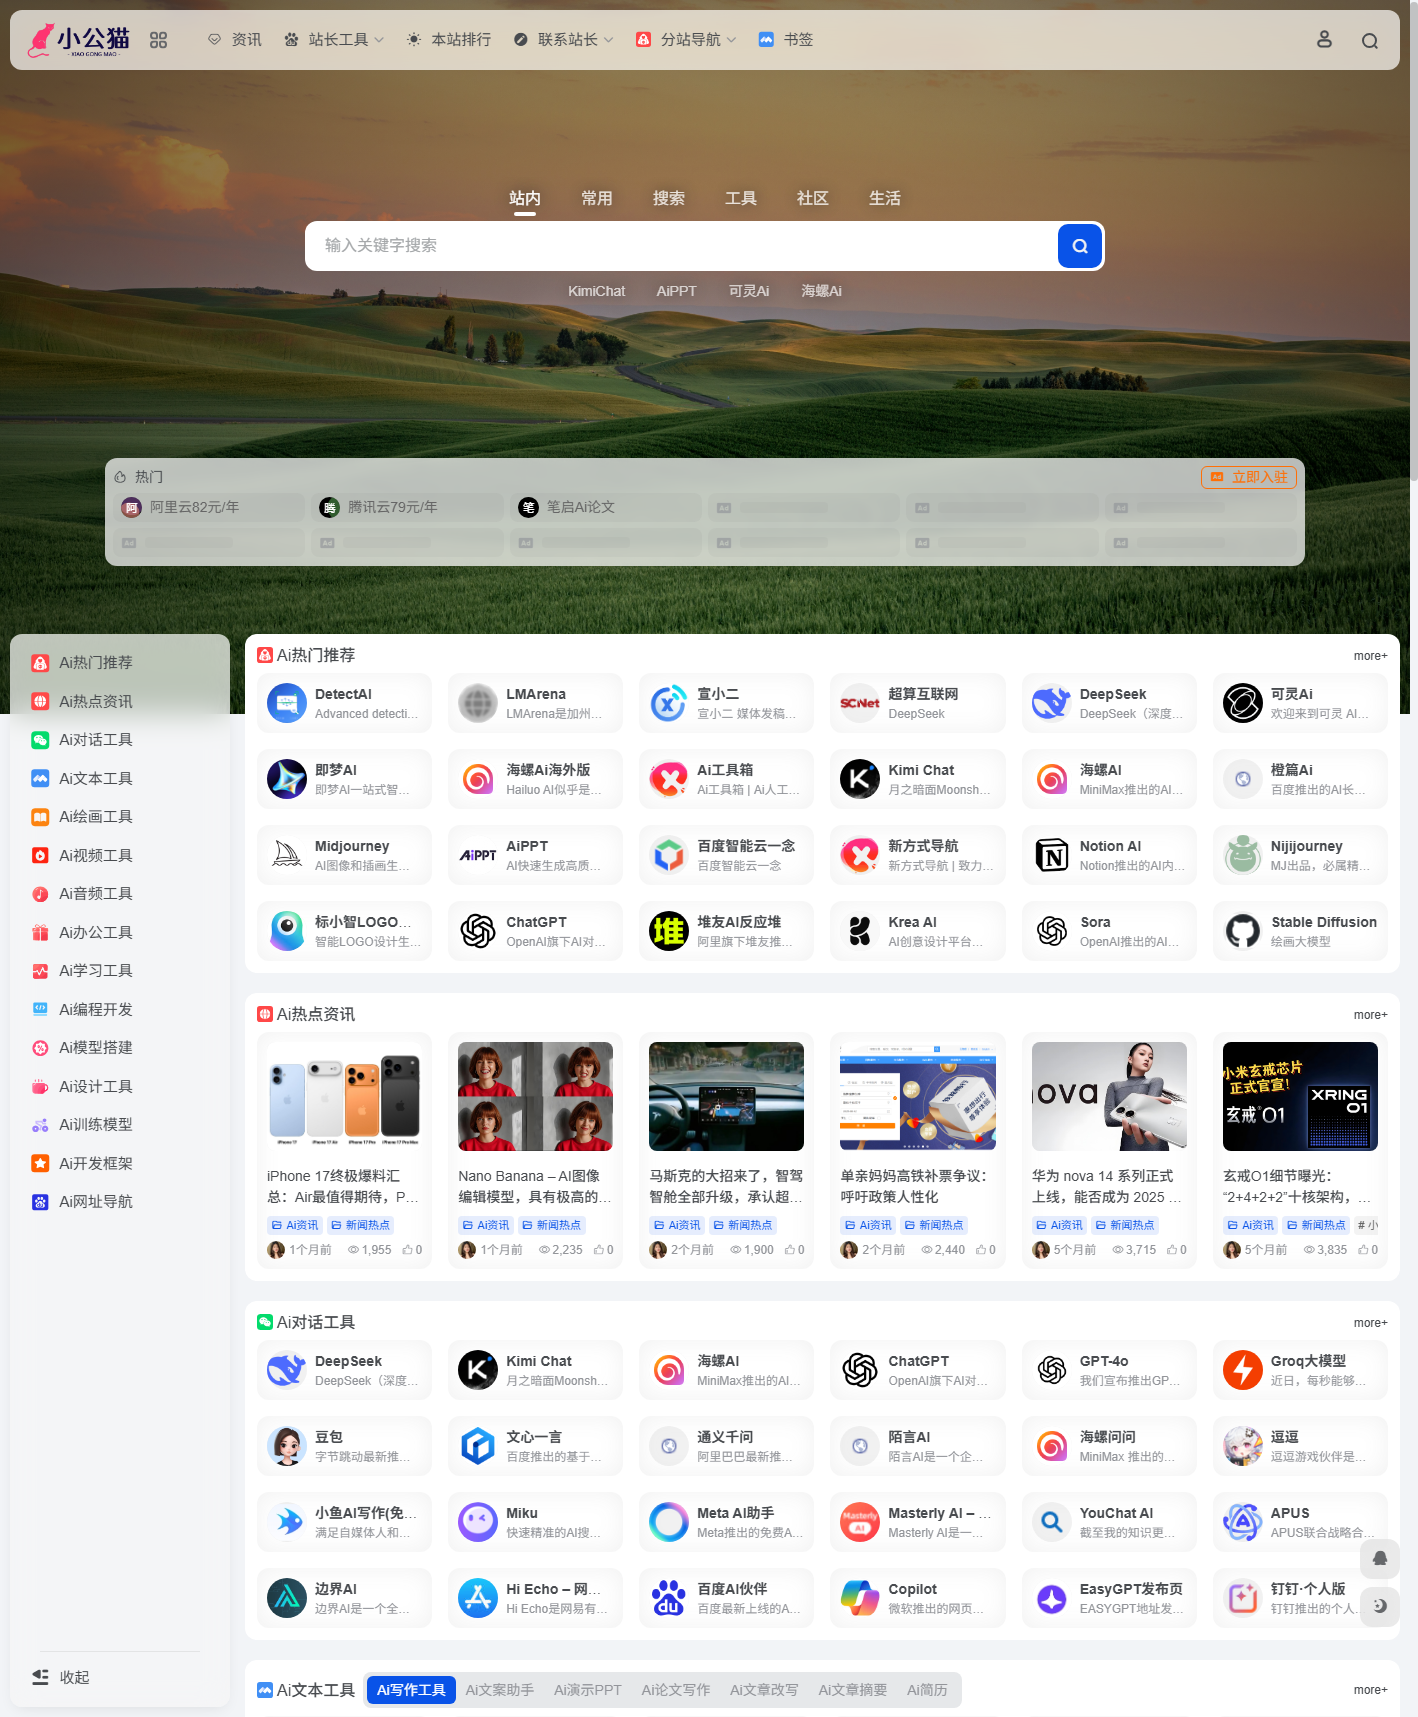Open more+ link in Ai热点资讯 section

point(1369,1015)
